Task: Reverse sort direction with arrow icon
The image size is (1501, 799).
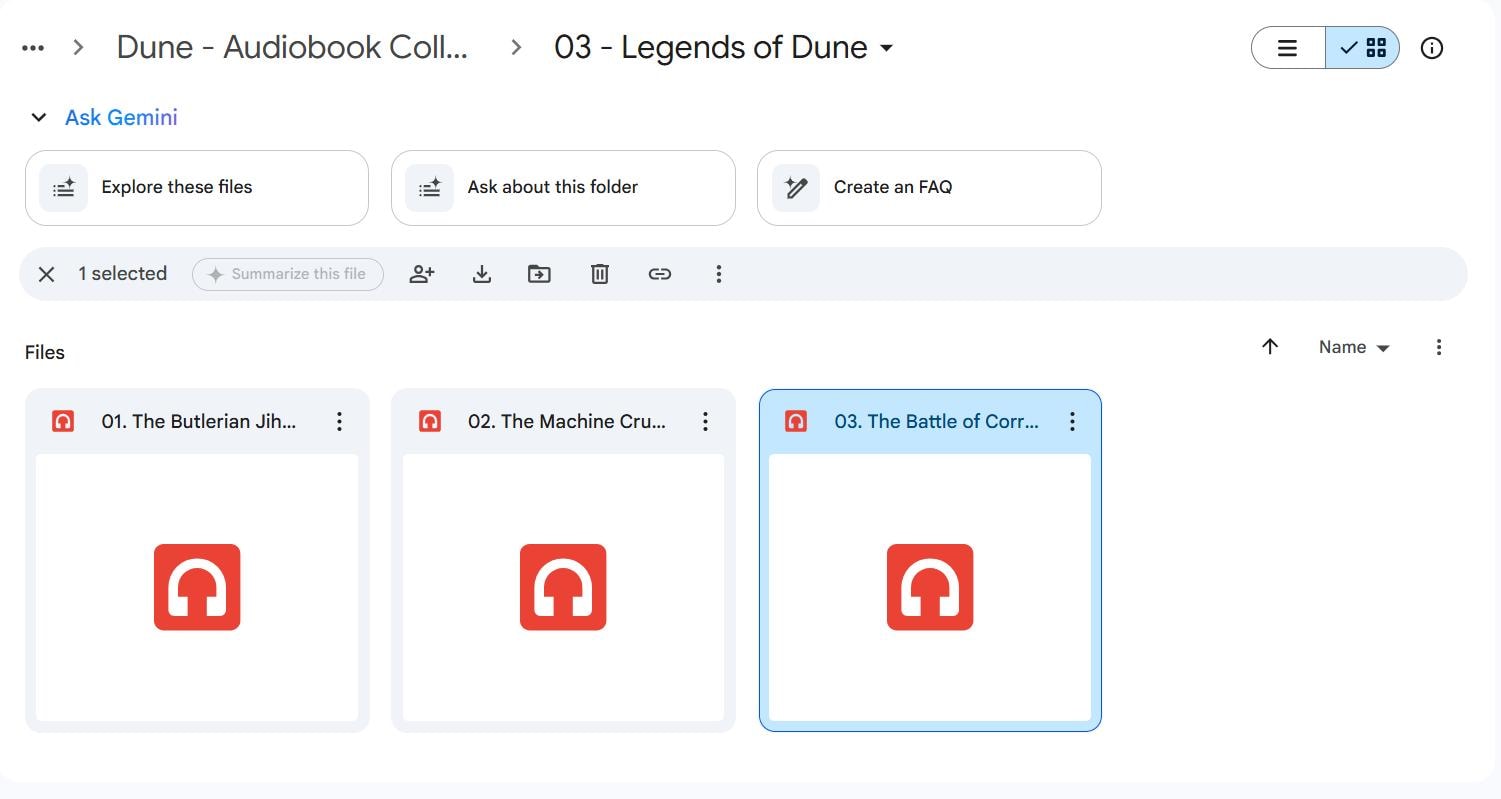Action: 1270,347
